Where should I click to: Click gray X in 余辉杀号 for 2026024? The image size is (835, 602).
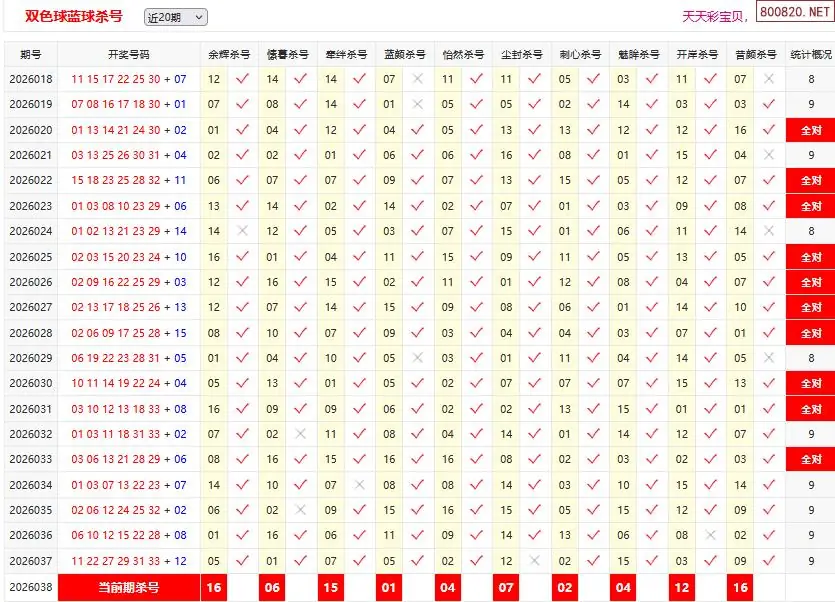[241, 231]
